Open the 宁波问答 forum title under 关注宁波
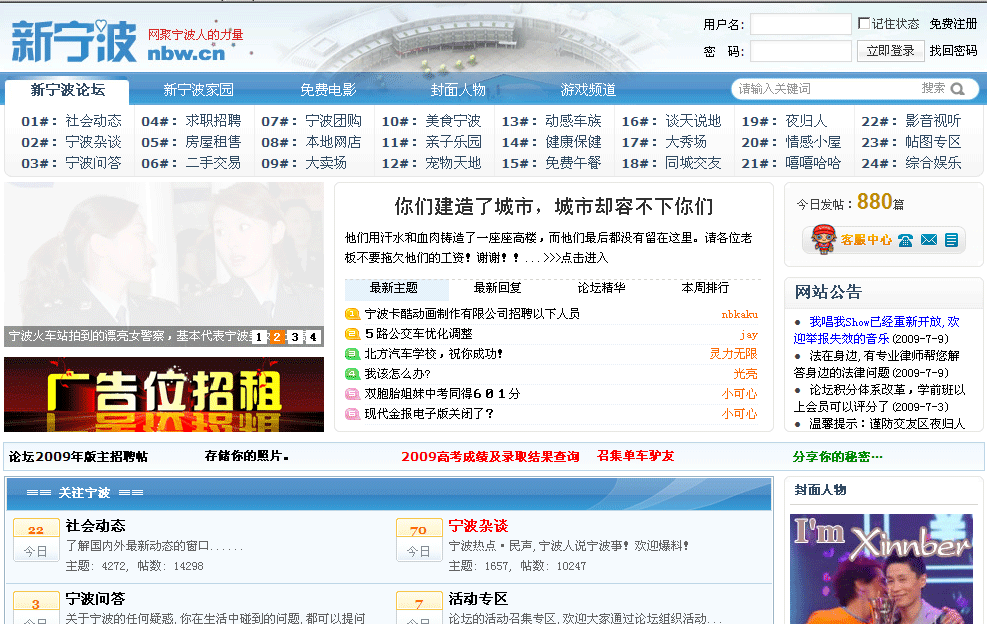This screenshot has width=987, height=624. (95, 599)
